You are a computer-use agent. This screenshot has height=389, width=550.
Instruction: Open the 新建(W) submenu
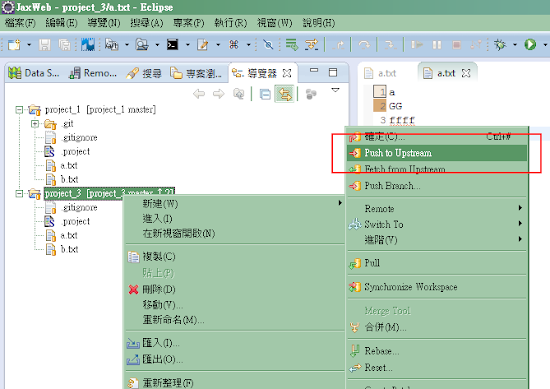(x=235, y=203)
